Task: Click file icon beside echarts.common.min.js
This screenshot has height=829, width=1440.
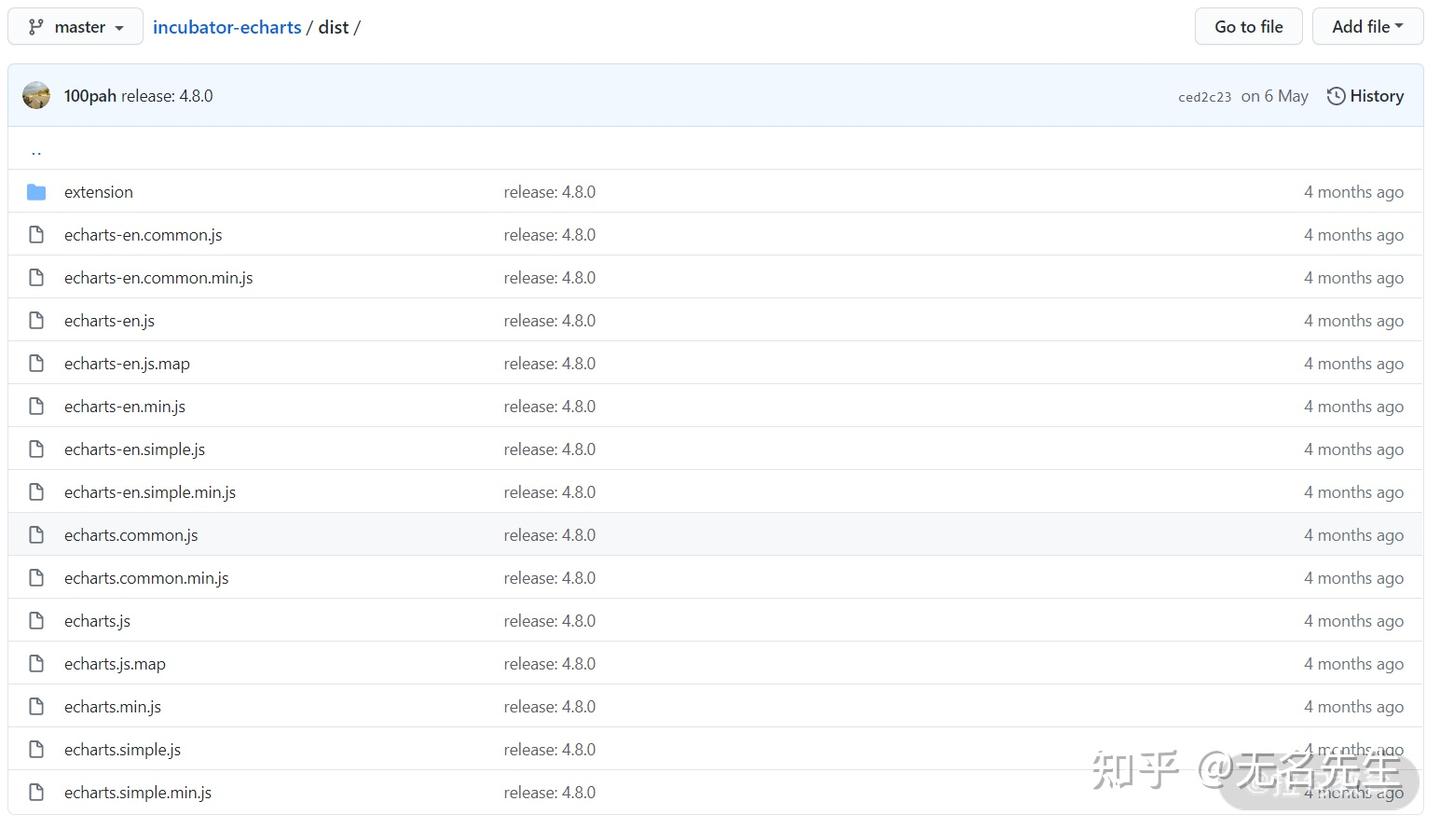Action: click(x=36, y=579)
